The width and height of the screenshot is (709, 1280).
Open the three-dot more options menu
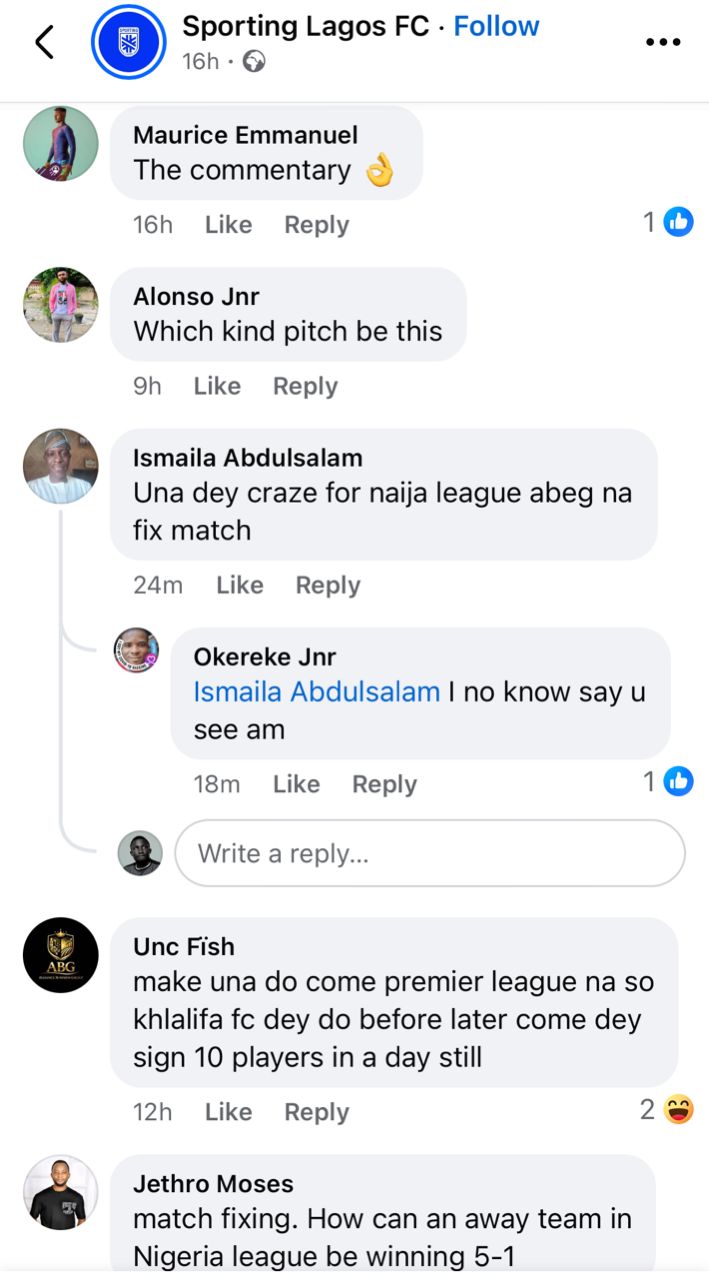pyautogui.click(x=662, y=42)
